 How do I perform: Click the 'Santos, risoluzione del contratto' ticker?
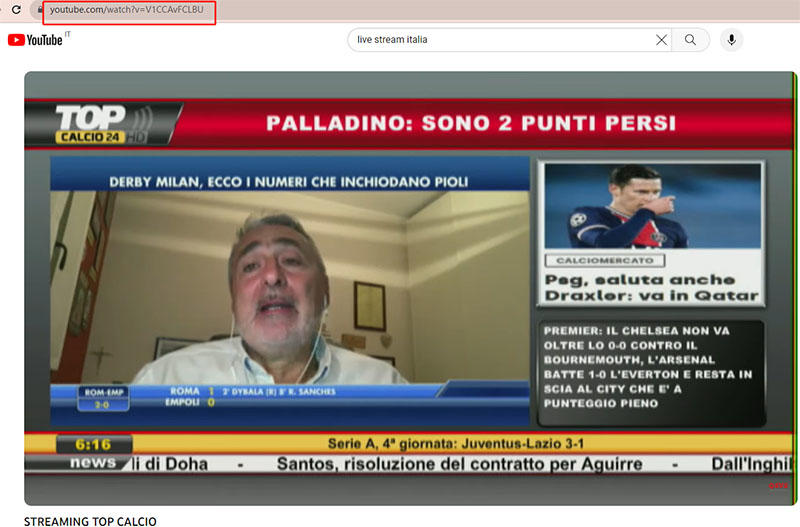459,464
